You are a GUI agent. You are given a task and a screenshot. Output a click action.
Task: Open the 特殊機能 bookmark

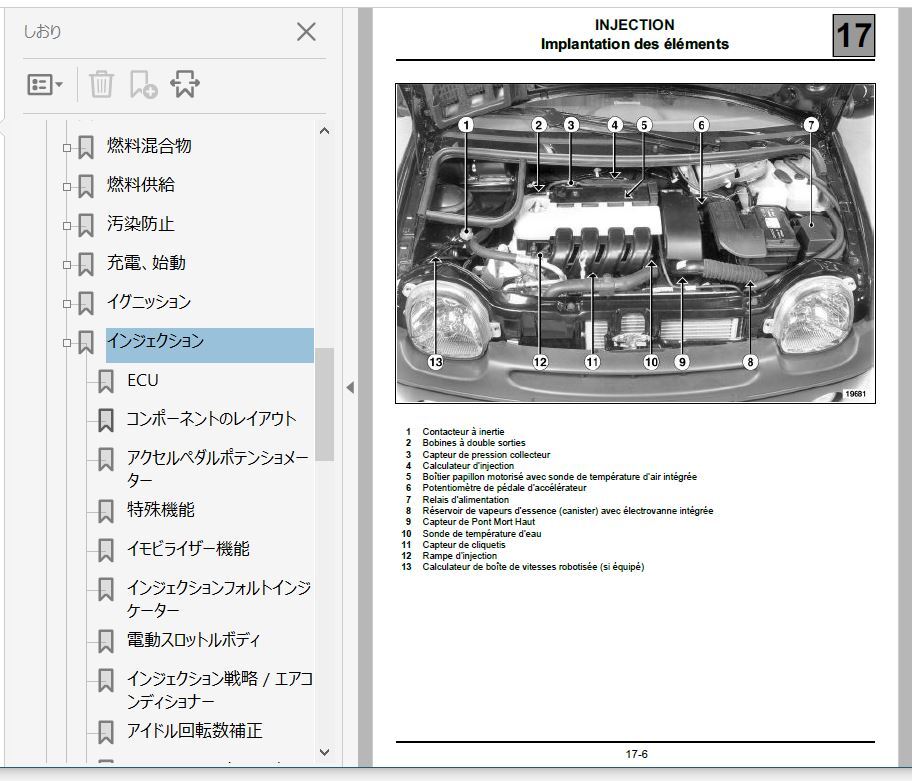pyautogui.click(x=161, y=510)
